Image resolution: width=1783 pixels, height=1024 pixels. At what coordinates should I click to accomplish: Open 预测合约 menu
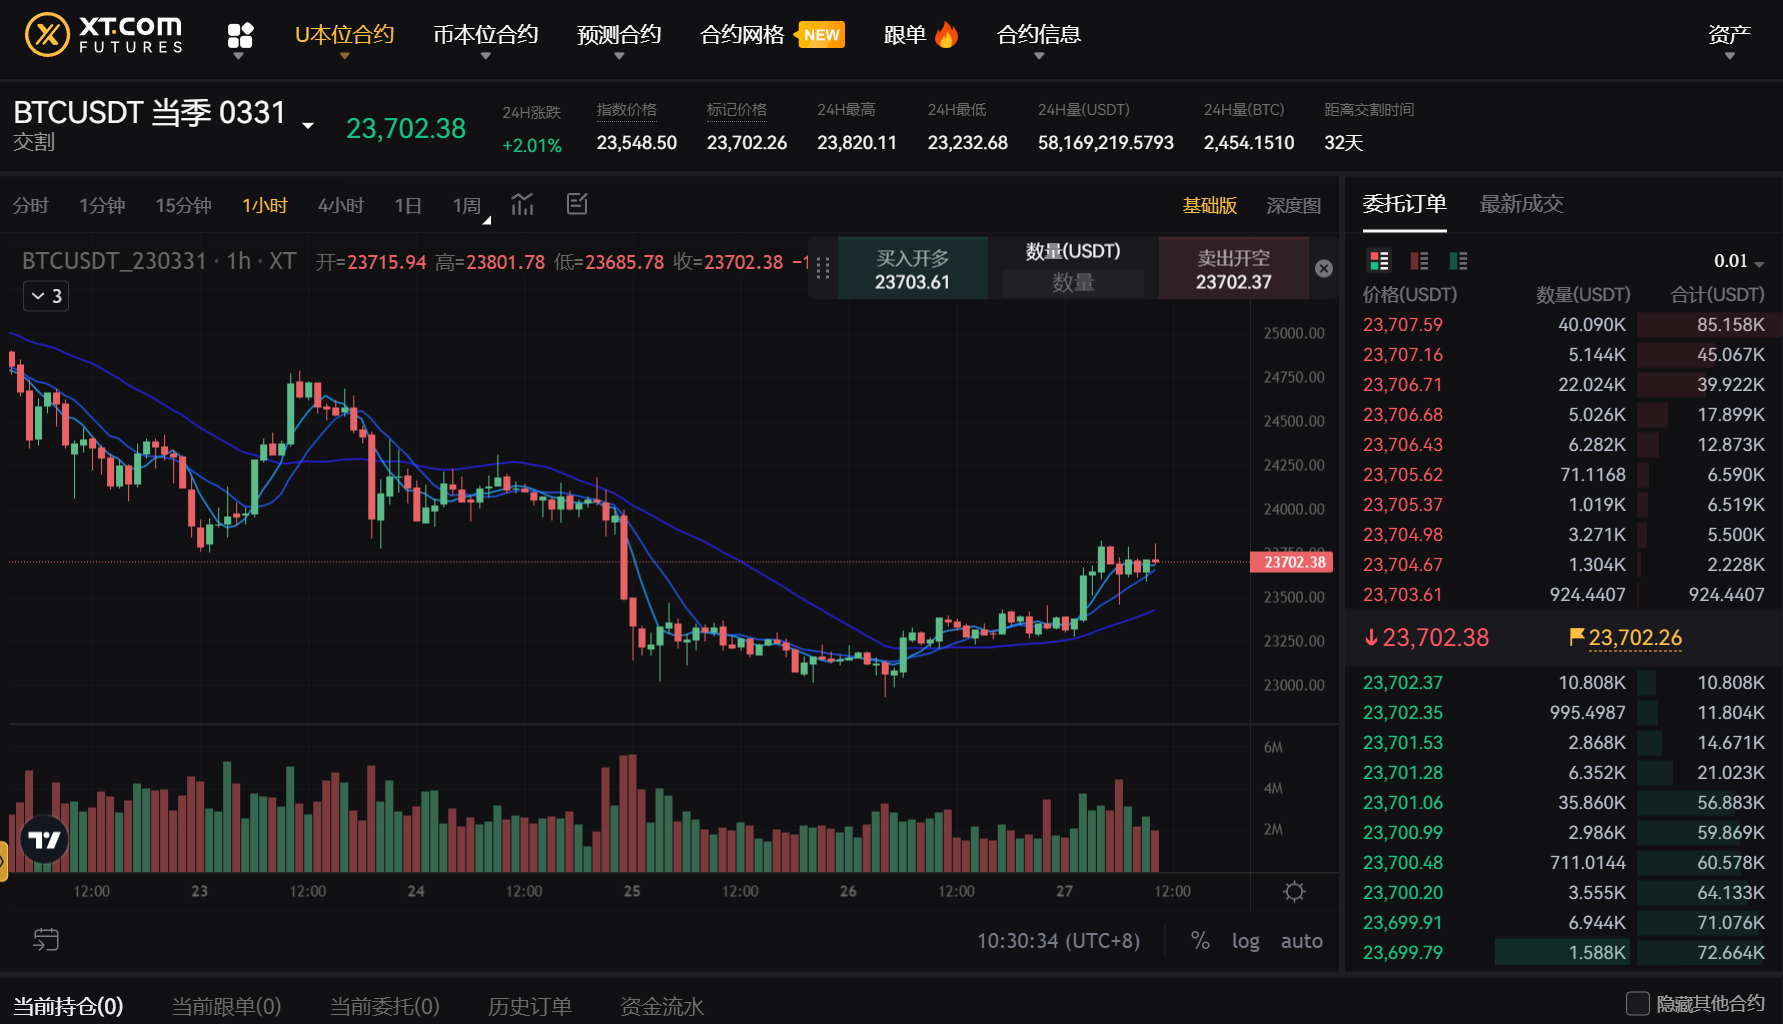pos(619,38)
